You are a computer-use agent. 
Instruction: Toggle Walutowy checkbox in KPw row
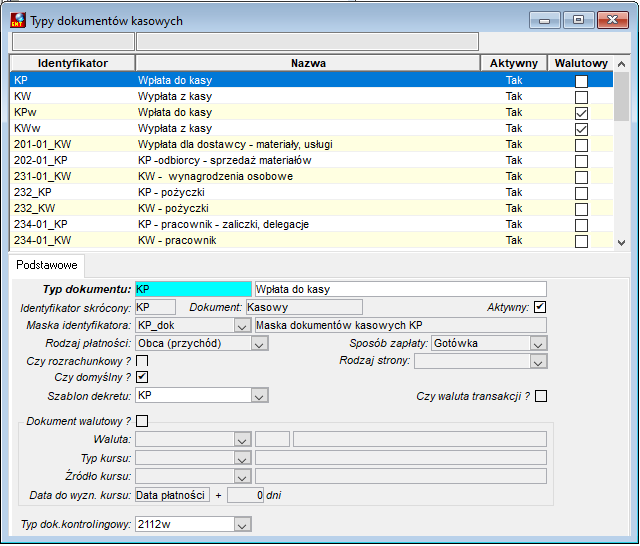coord(581,113)
